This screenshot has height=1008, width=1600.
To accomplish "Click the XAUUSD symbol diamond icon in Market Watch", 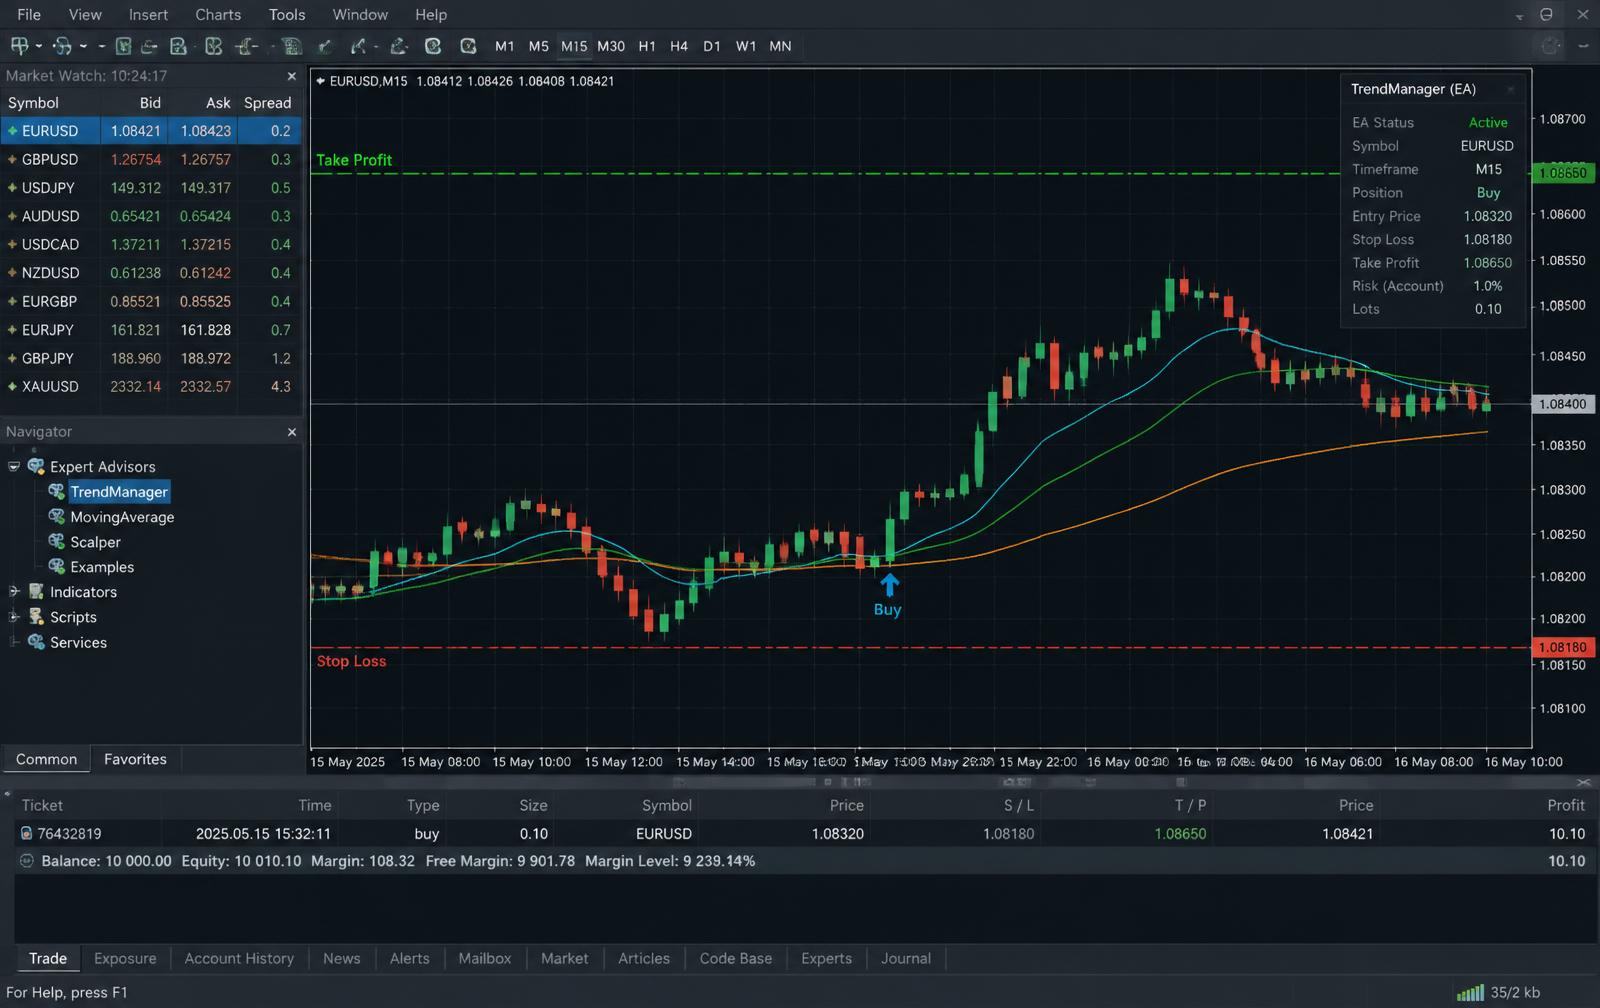I will 12,386.
